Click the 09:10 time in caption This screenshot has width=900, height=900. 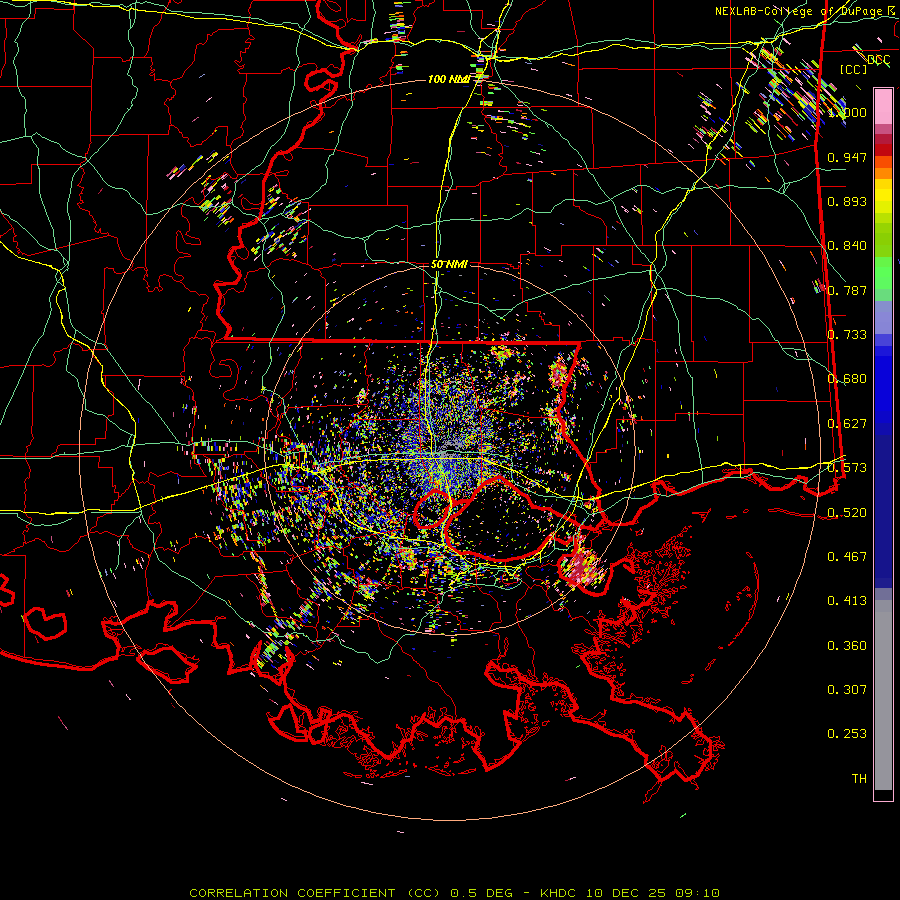click(698, 893)
